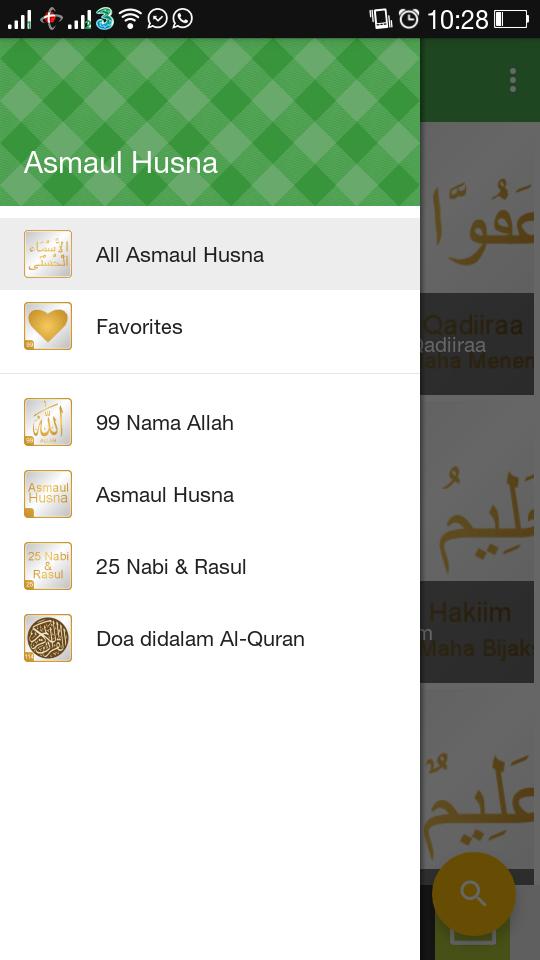Open the 99 Nama Allah label
540x960 pixels.
[165, 423]
